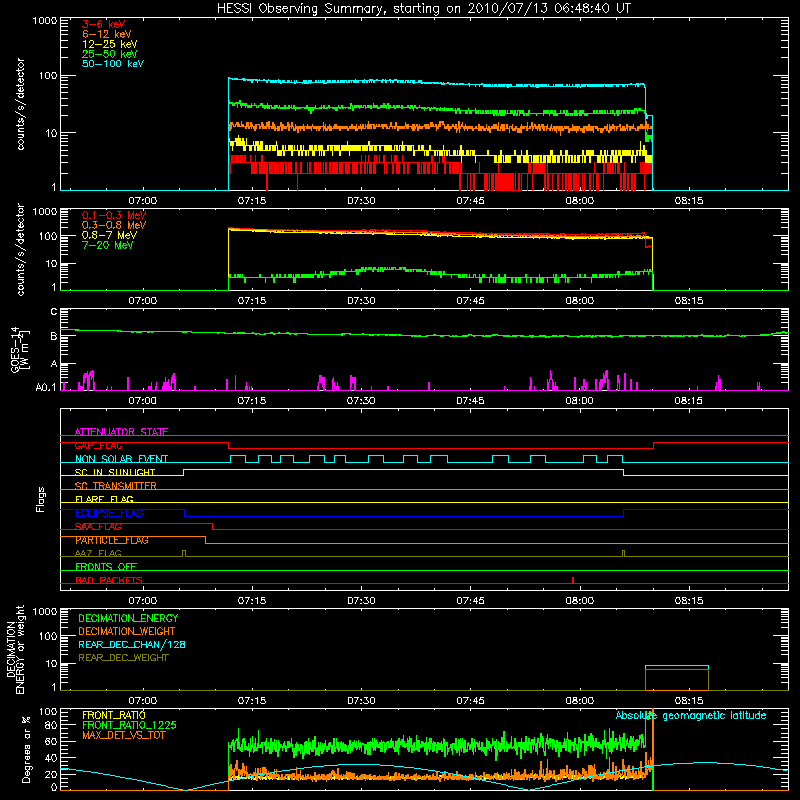Click the BAD_PACKETS flag label
The image size is (800, 800).
(x=109, y=580)
